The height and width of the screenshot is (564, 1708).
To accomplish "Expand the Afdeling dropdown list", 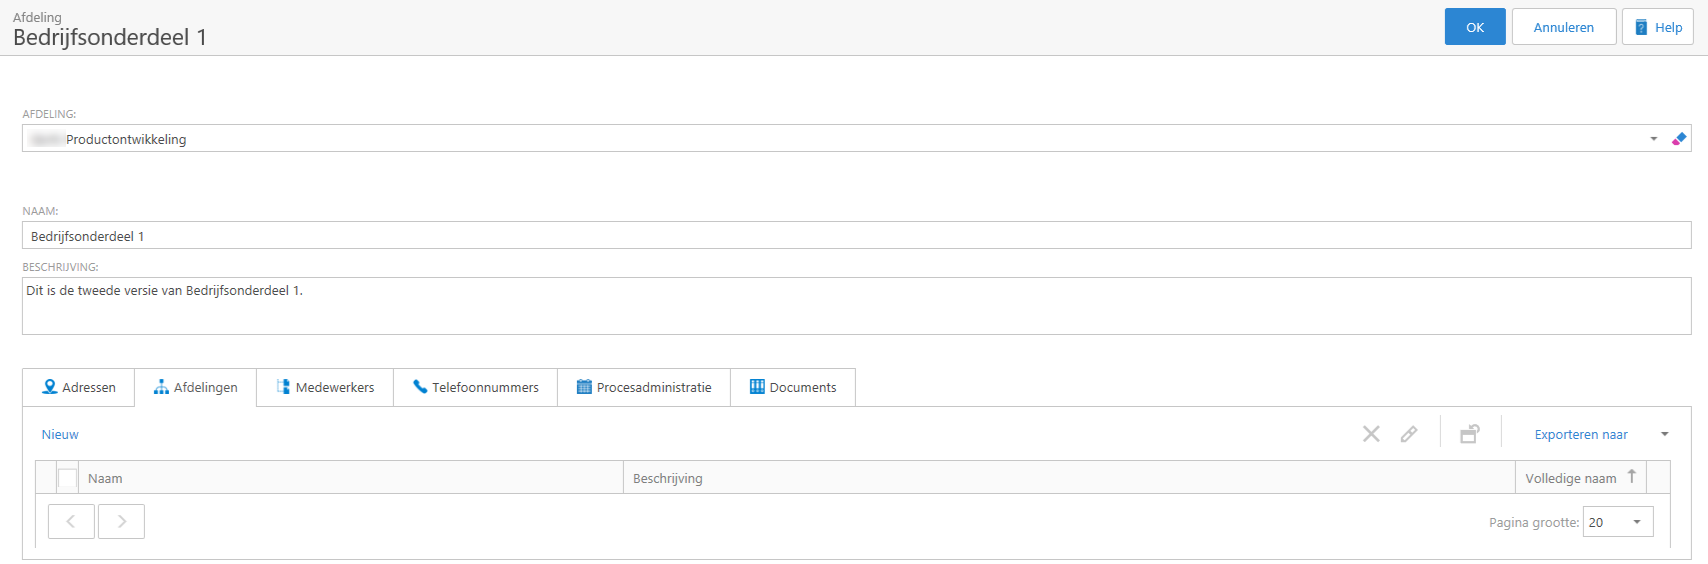I will point(1653,139).
